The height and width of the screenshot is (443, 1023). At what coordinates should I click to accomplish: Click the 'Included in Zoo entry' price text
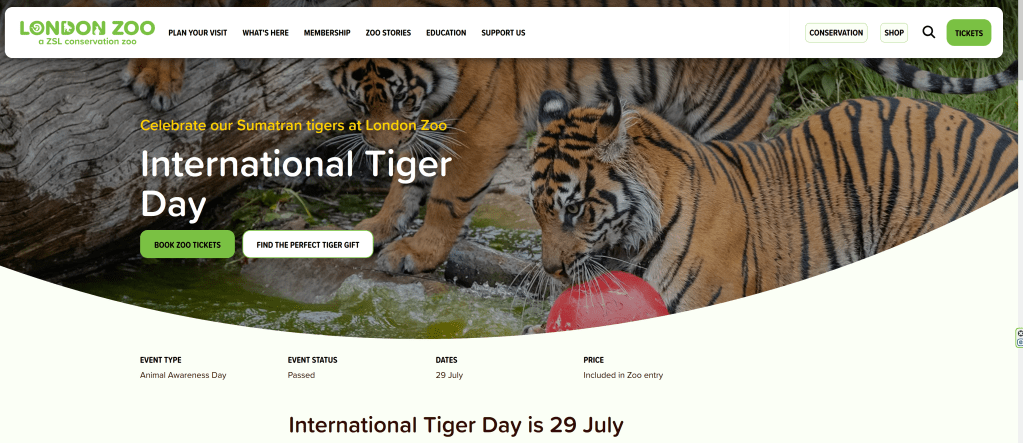click(623, 375)
